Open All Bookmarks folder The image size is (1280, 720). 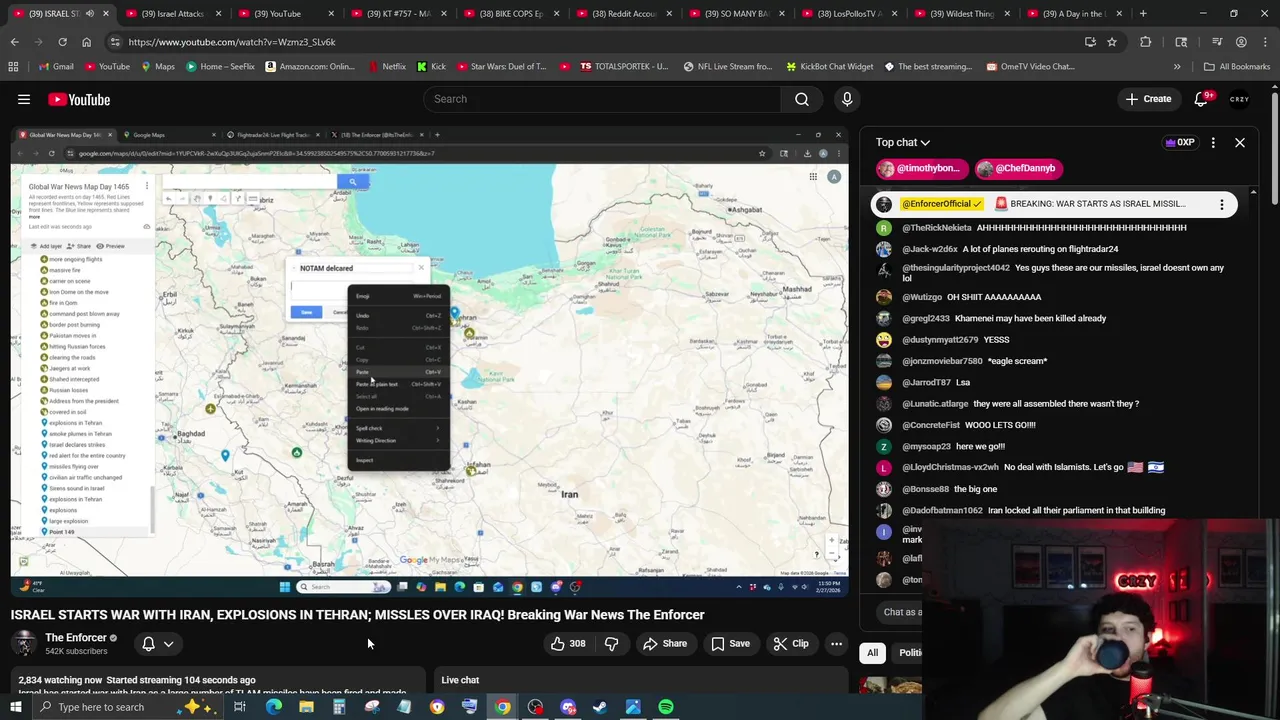click(1236, 67)
